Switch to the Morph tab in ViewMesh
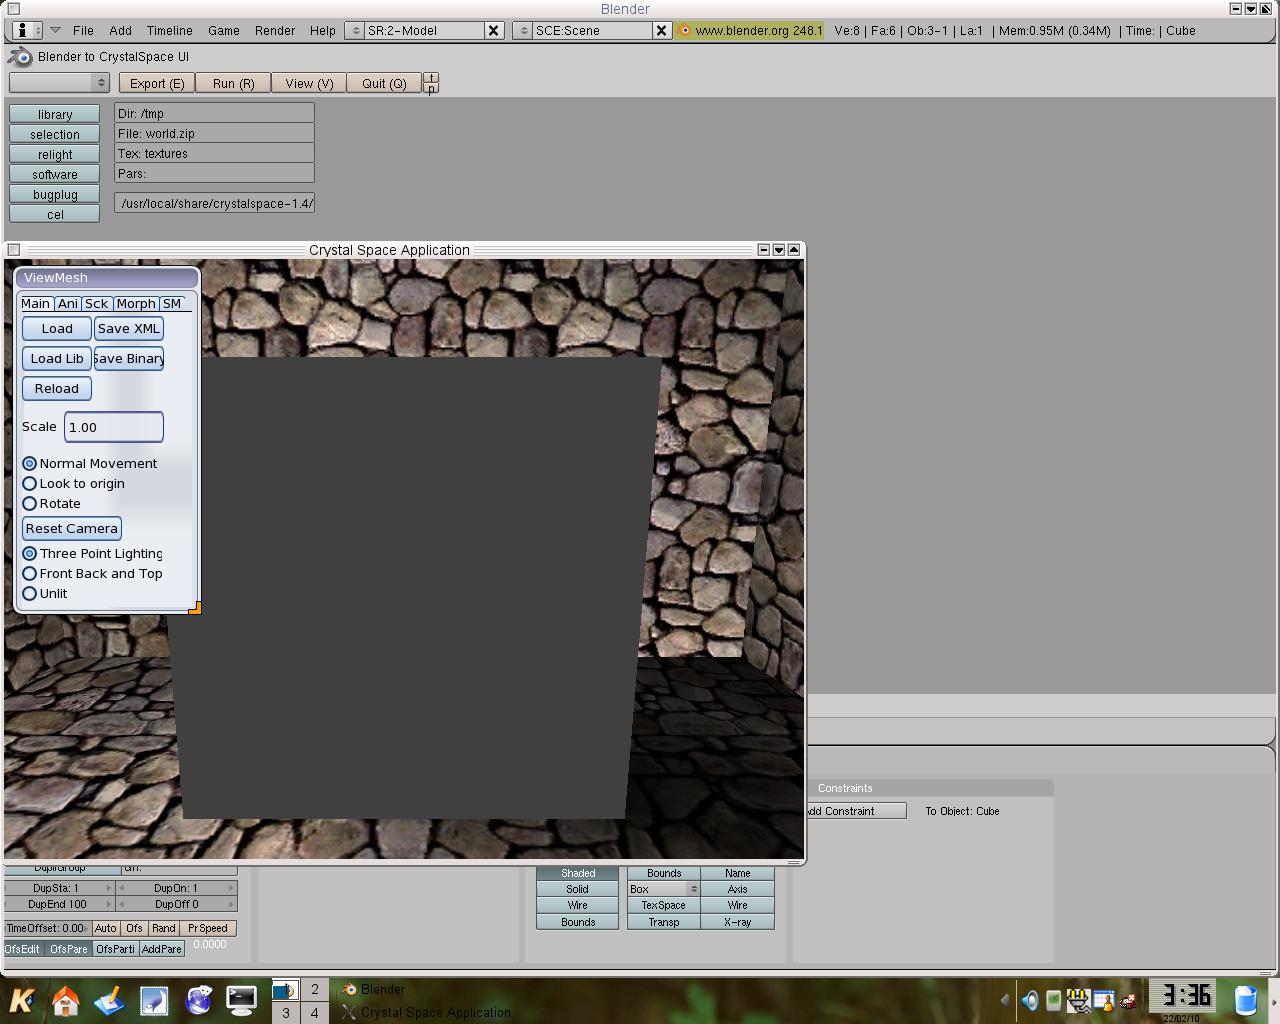The height and width of the screenshot is (1024, 1280). point(136,303)
